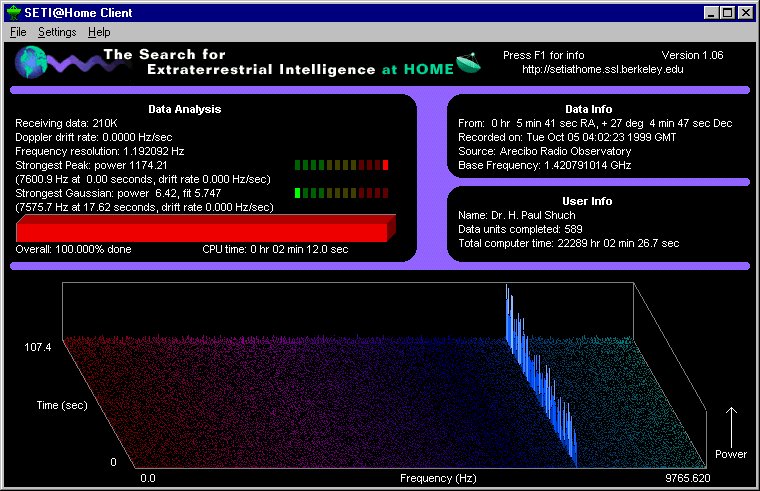Click the setiathome.ssl.berkeley.edu URL
This screenshot has width=760, height=491.
pyautogui.click(x=602, y=69)
